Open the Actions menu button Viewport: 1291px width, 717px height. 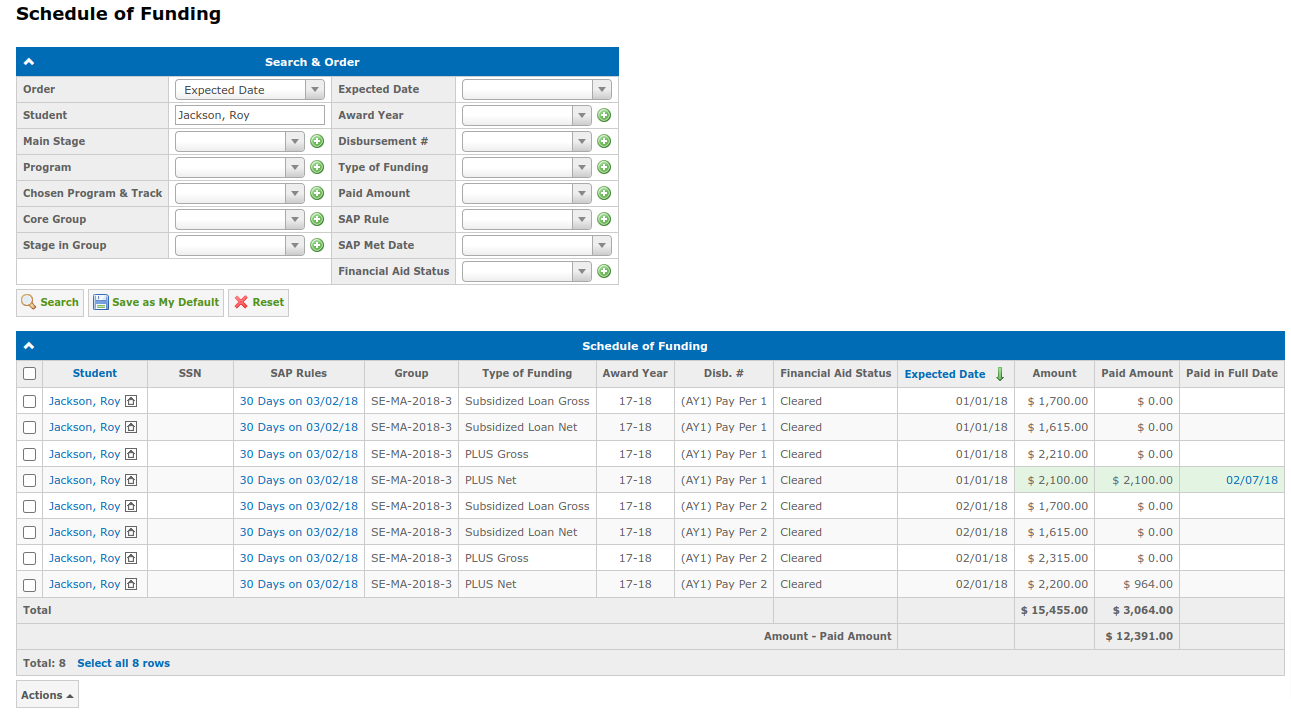click(x=47, y=695)
